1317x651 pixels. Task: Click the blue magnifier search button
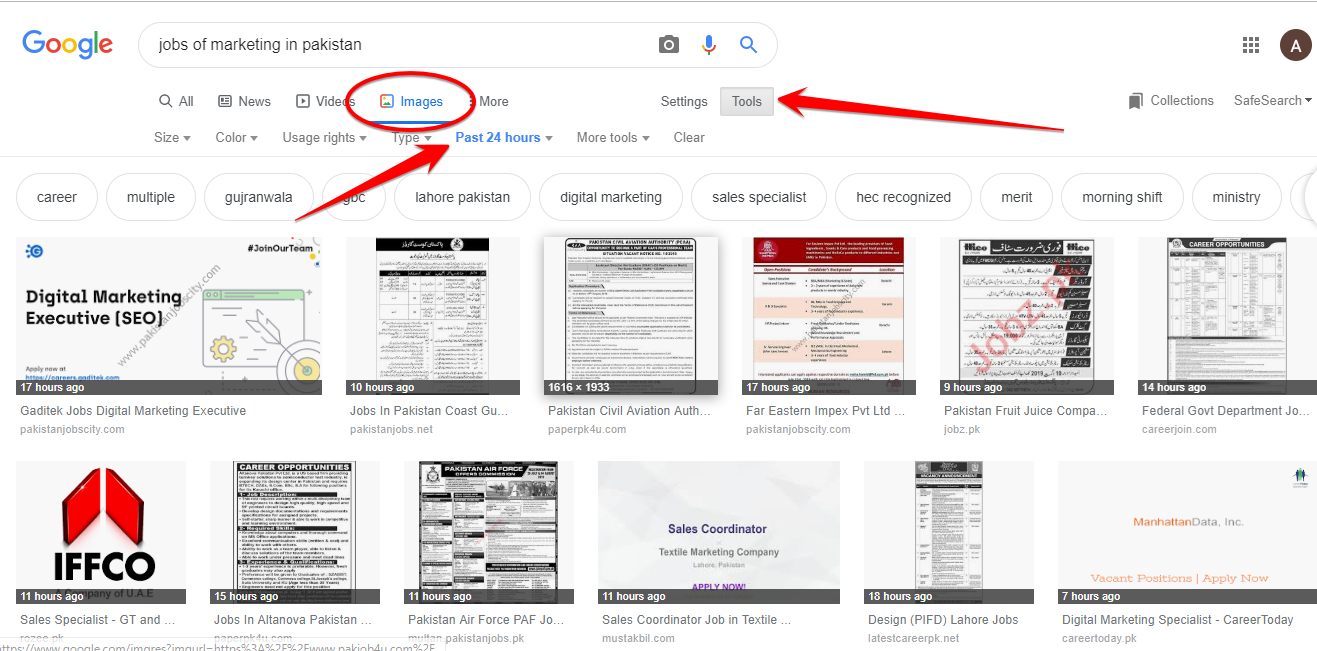[x=748, y=44]
